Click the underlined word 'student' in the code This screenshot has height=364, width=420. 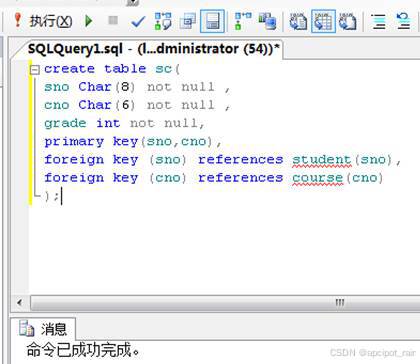(322, 160)
